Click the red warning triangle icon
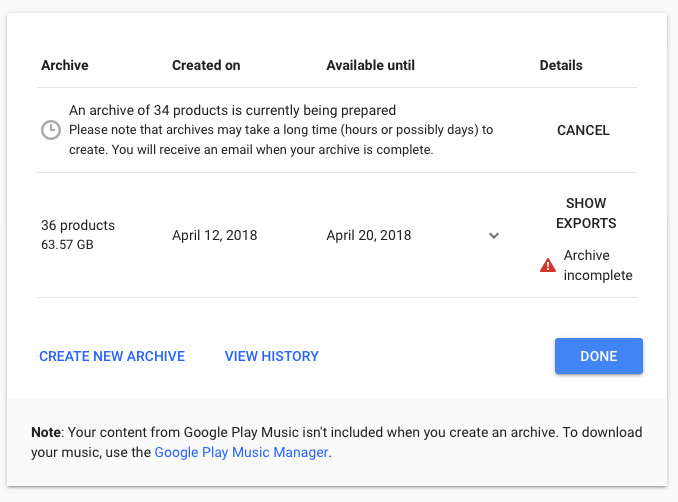 (547, 265)
